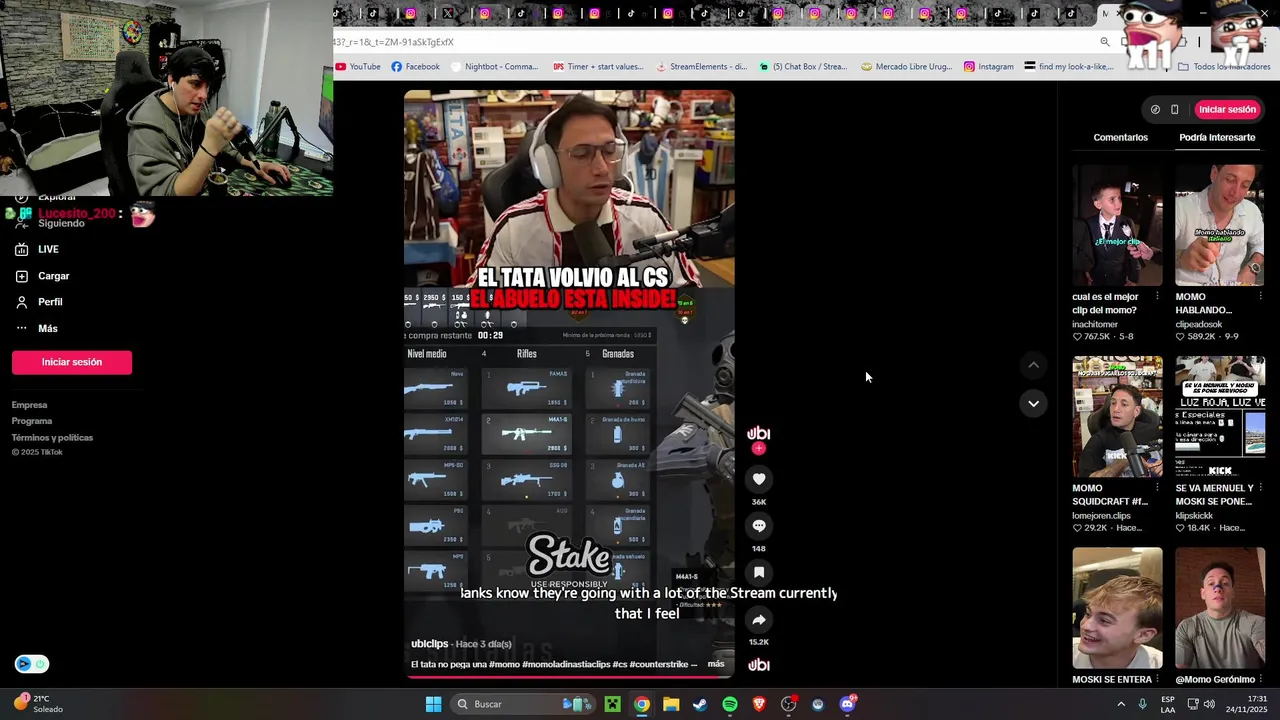
Task: Click the zoom magnifier in the address bar
Action: (x=1105, y=42)
